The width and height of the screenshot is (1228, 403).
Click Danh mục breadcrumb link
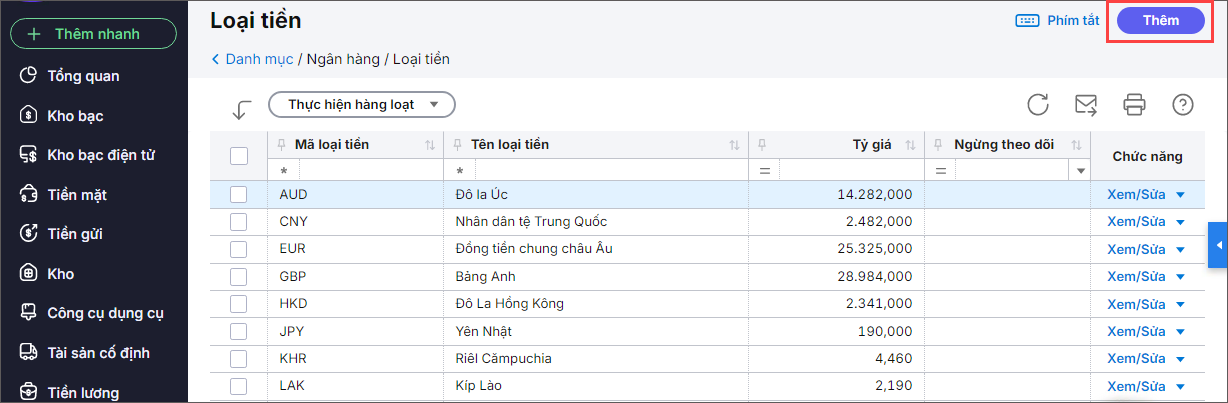[x=258, y=59]
